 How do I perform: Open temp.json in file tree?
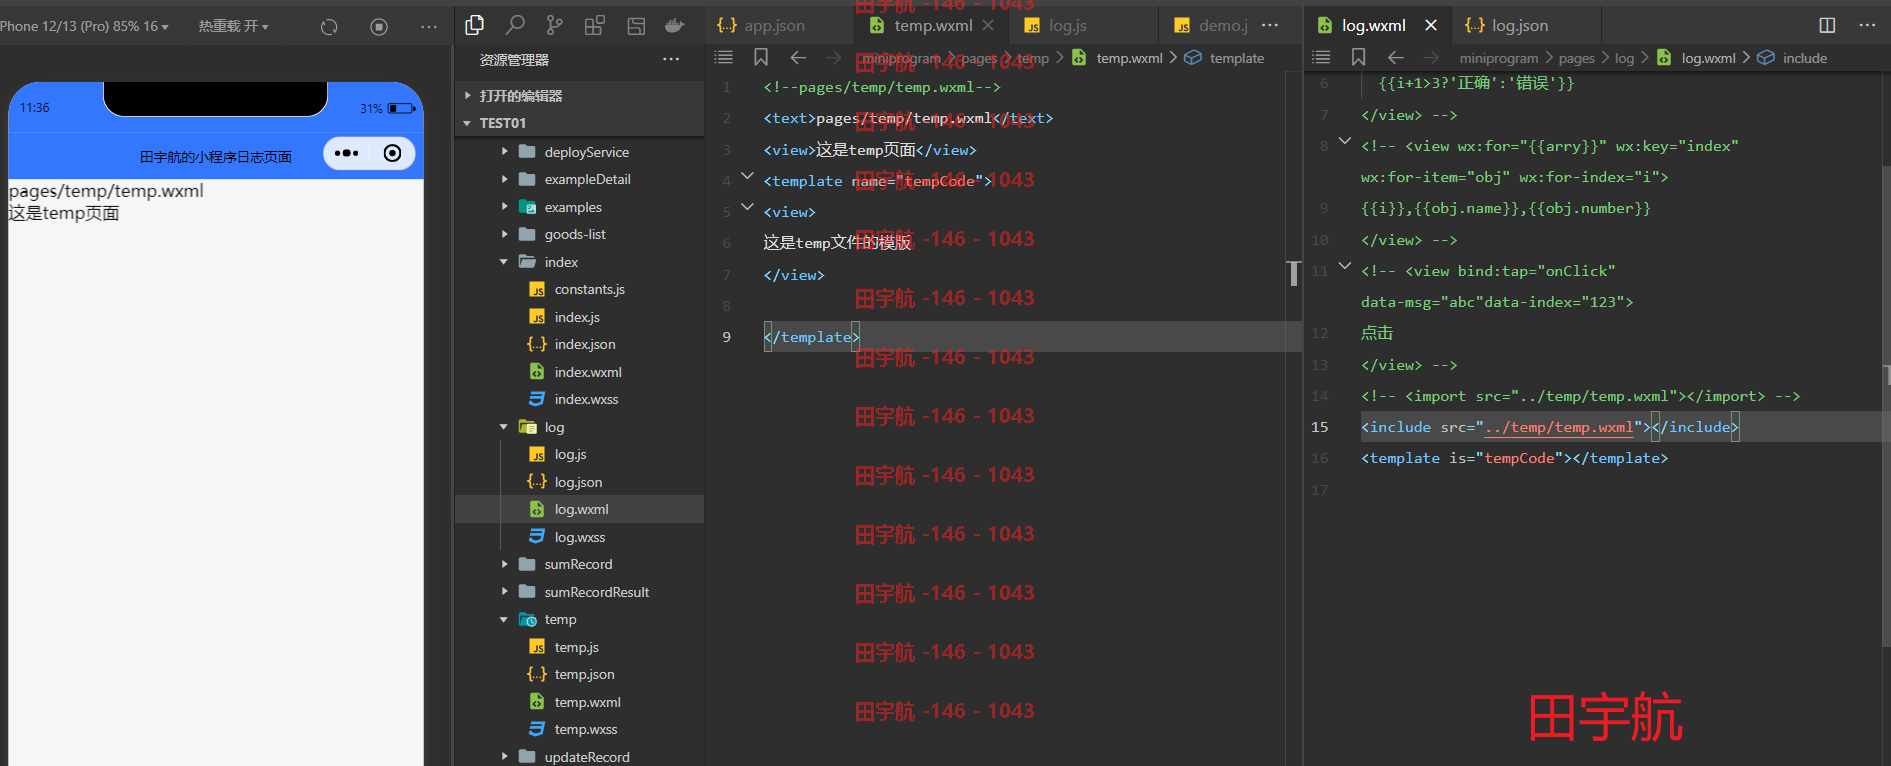point(579,674)
